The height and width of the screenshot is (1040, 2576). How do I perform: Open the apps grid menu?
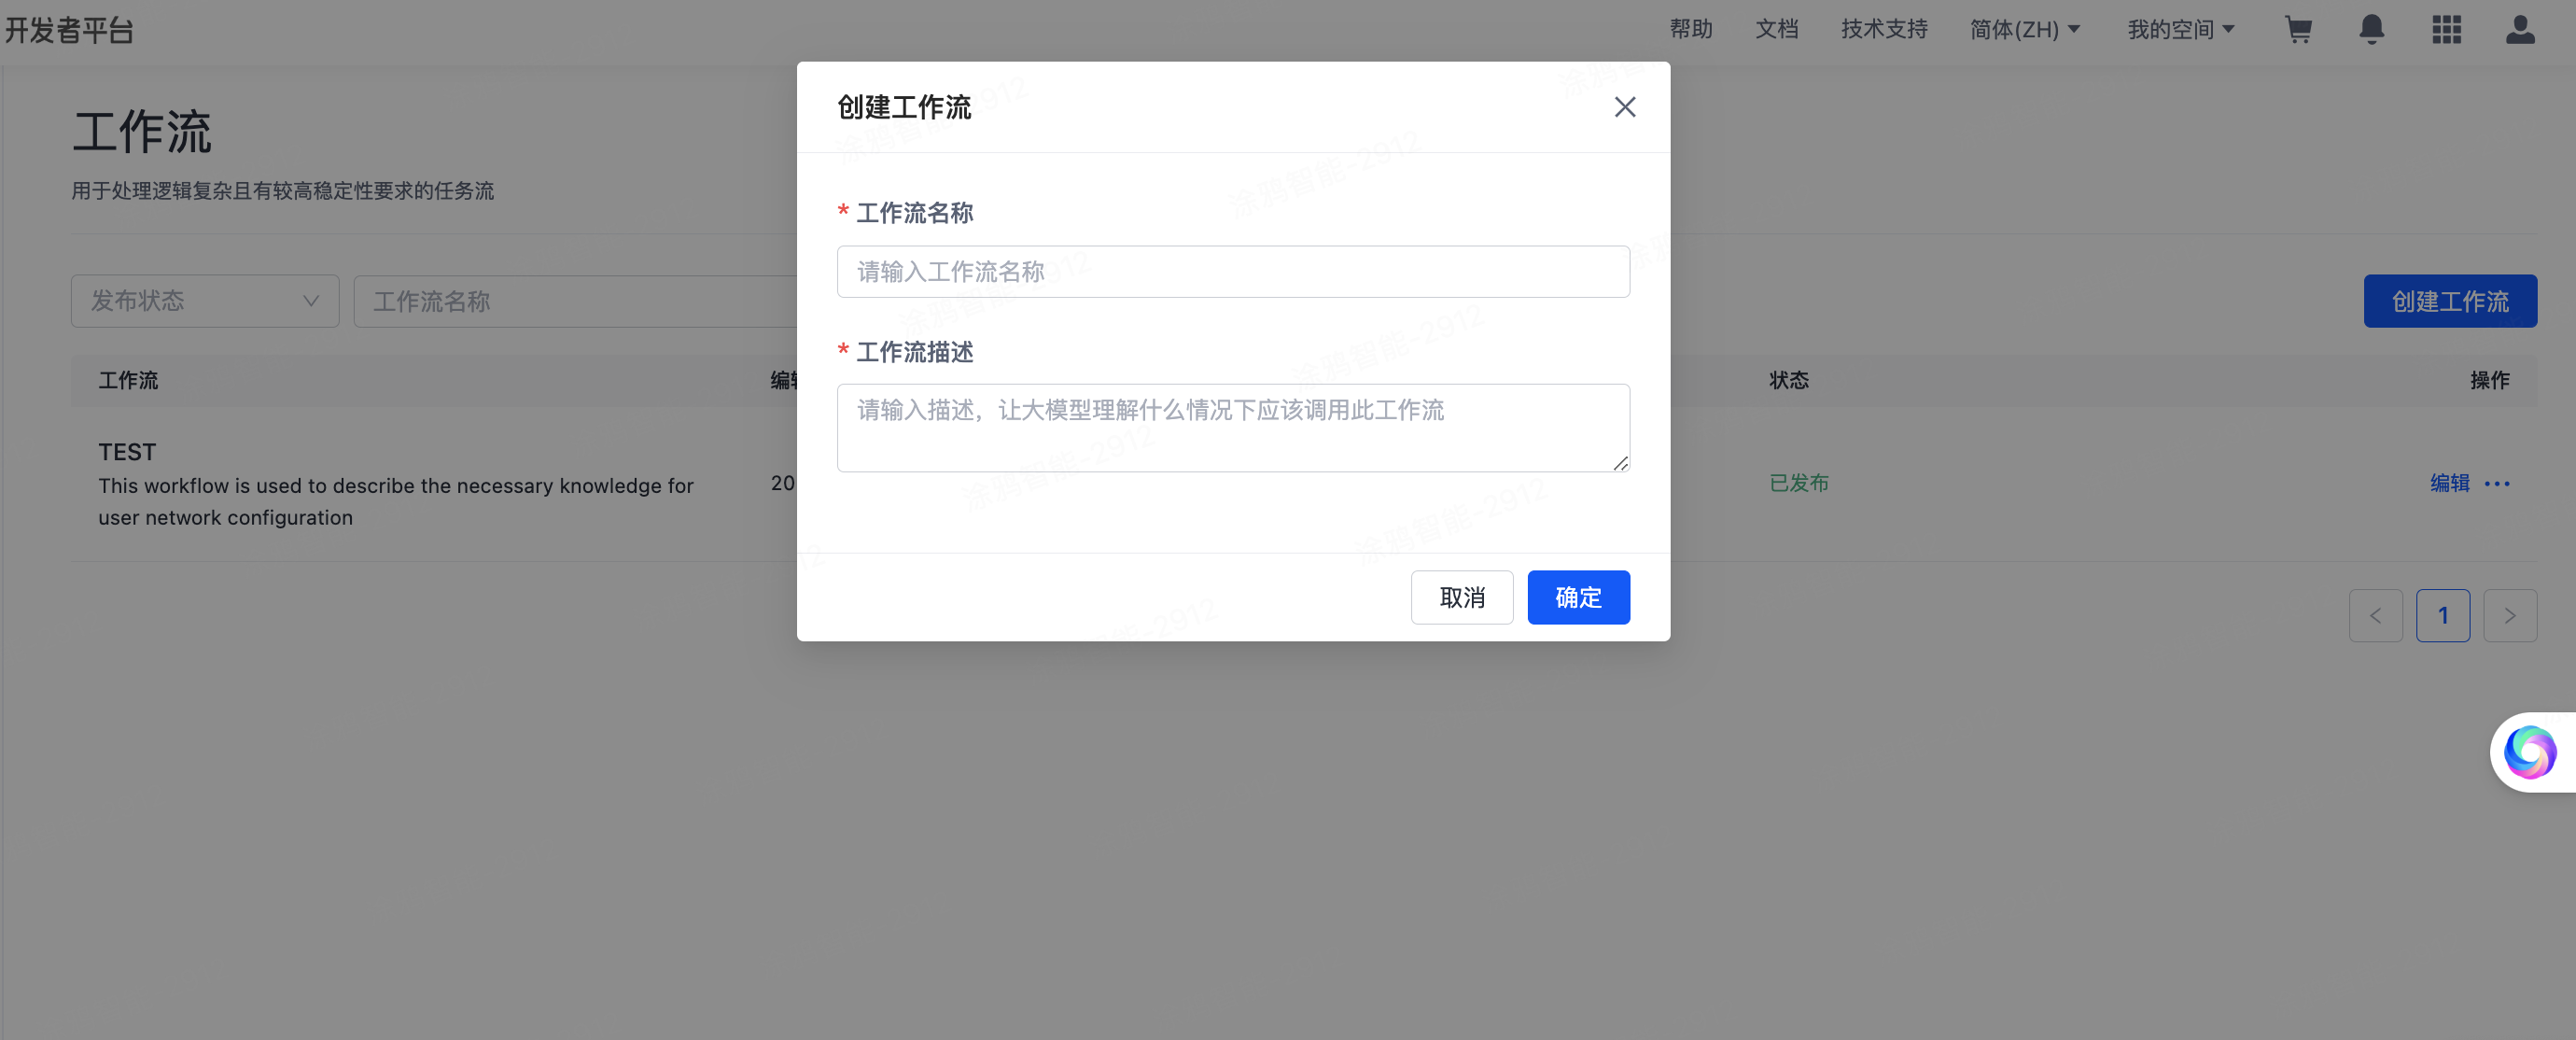coord(2446,30)
